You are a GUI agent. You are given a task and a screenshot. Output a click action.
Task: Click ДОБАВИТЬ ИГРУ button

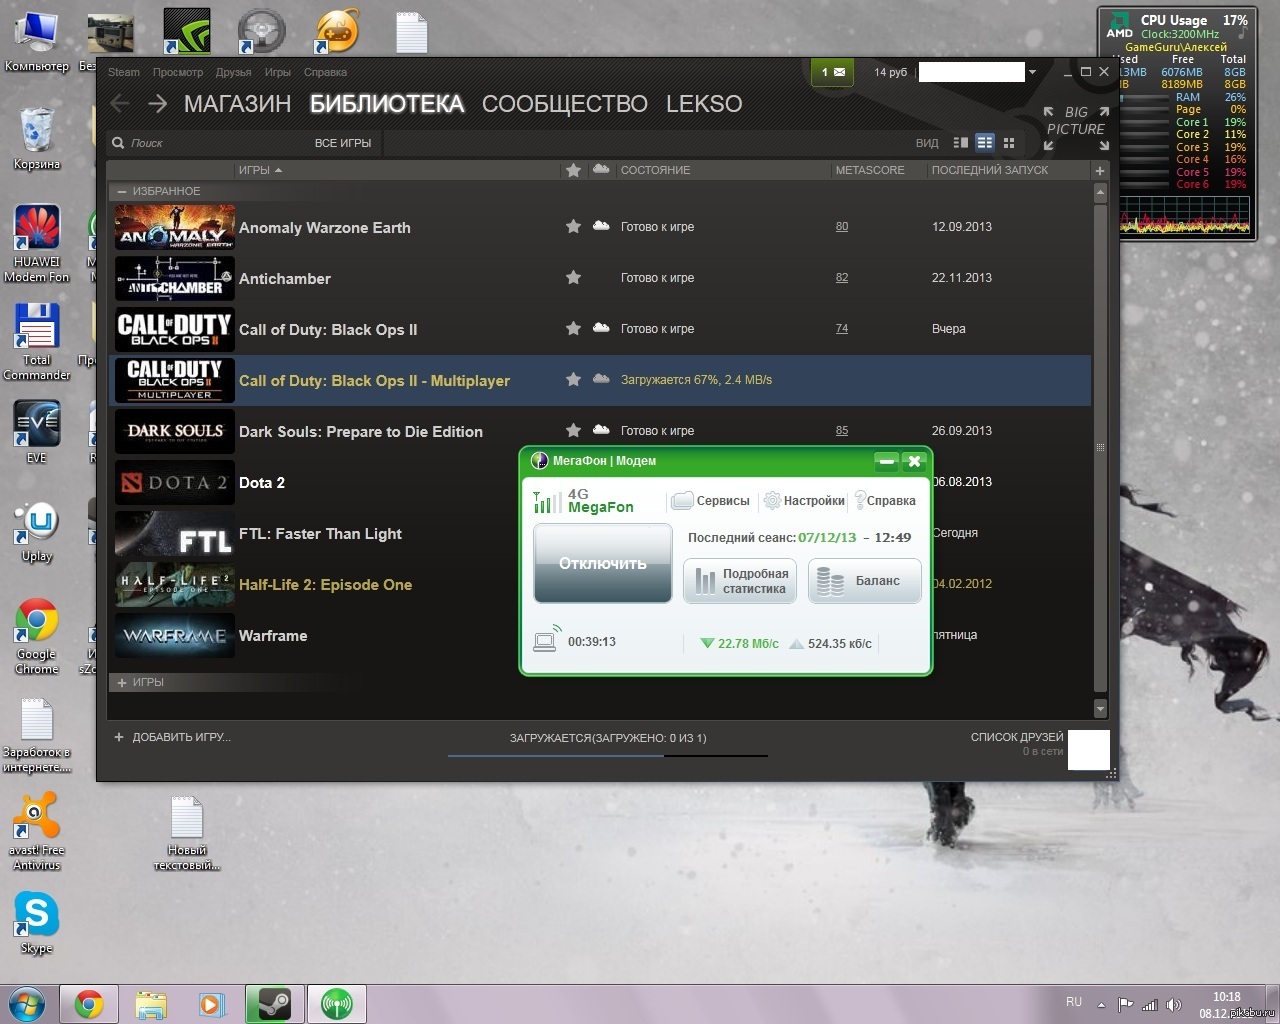tap(172, 737)
